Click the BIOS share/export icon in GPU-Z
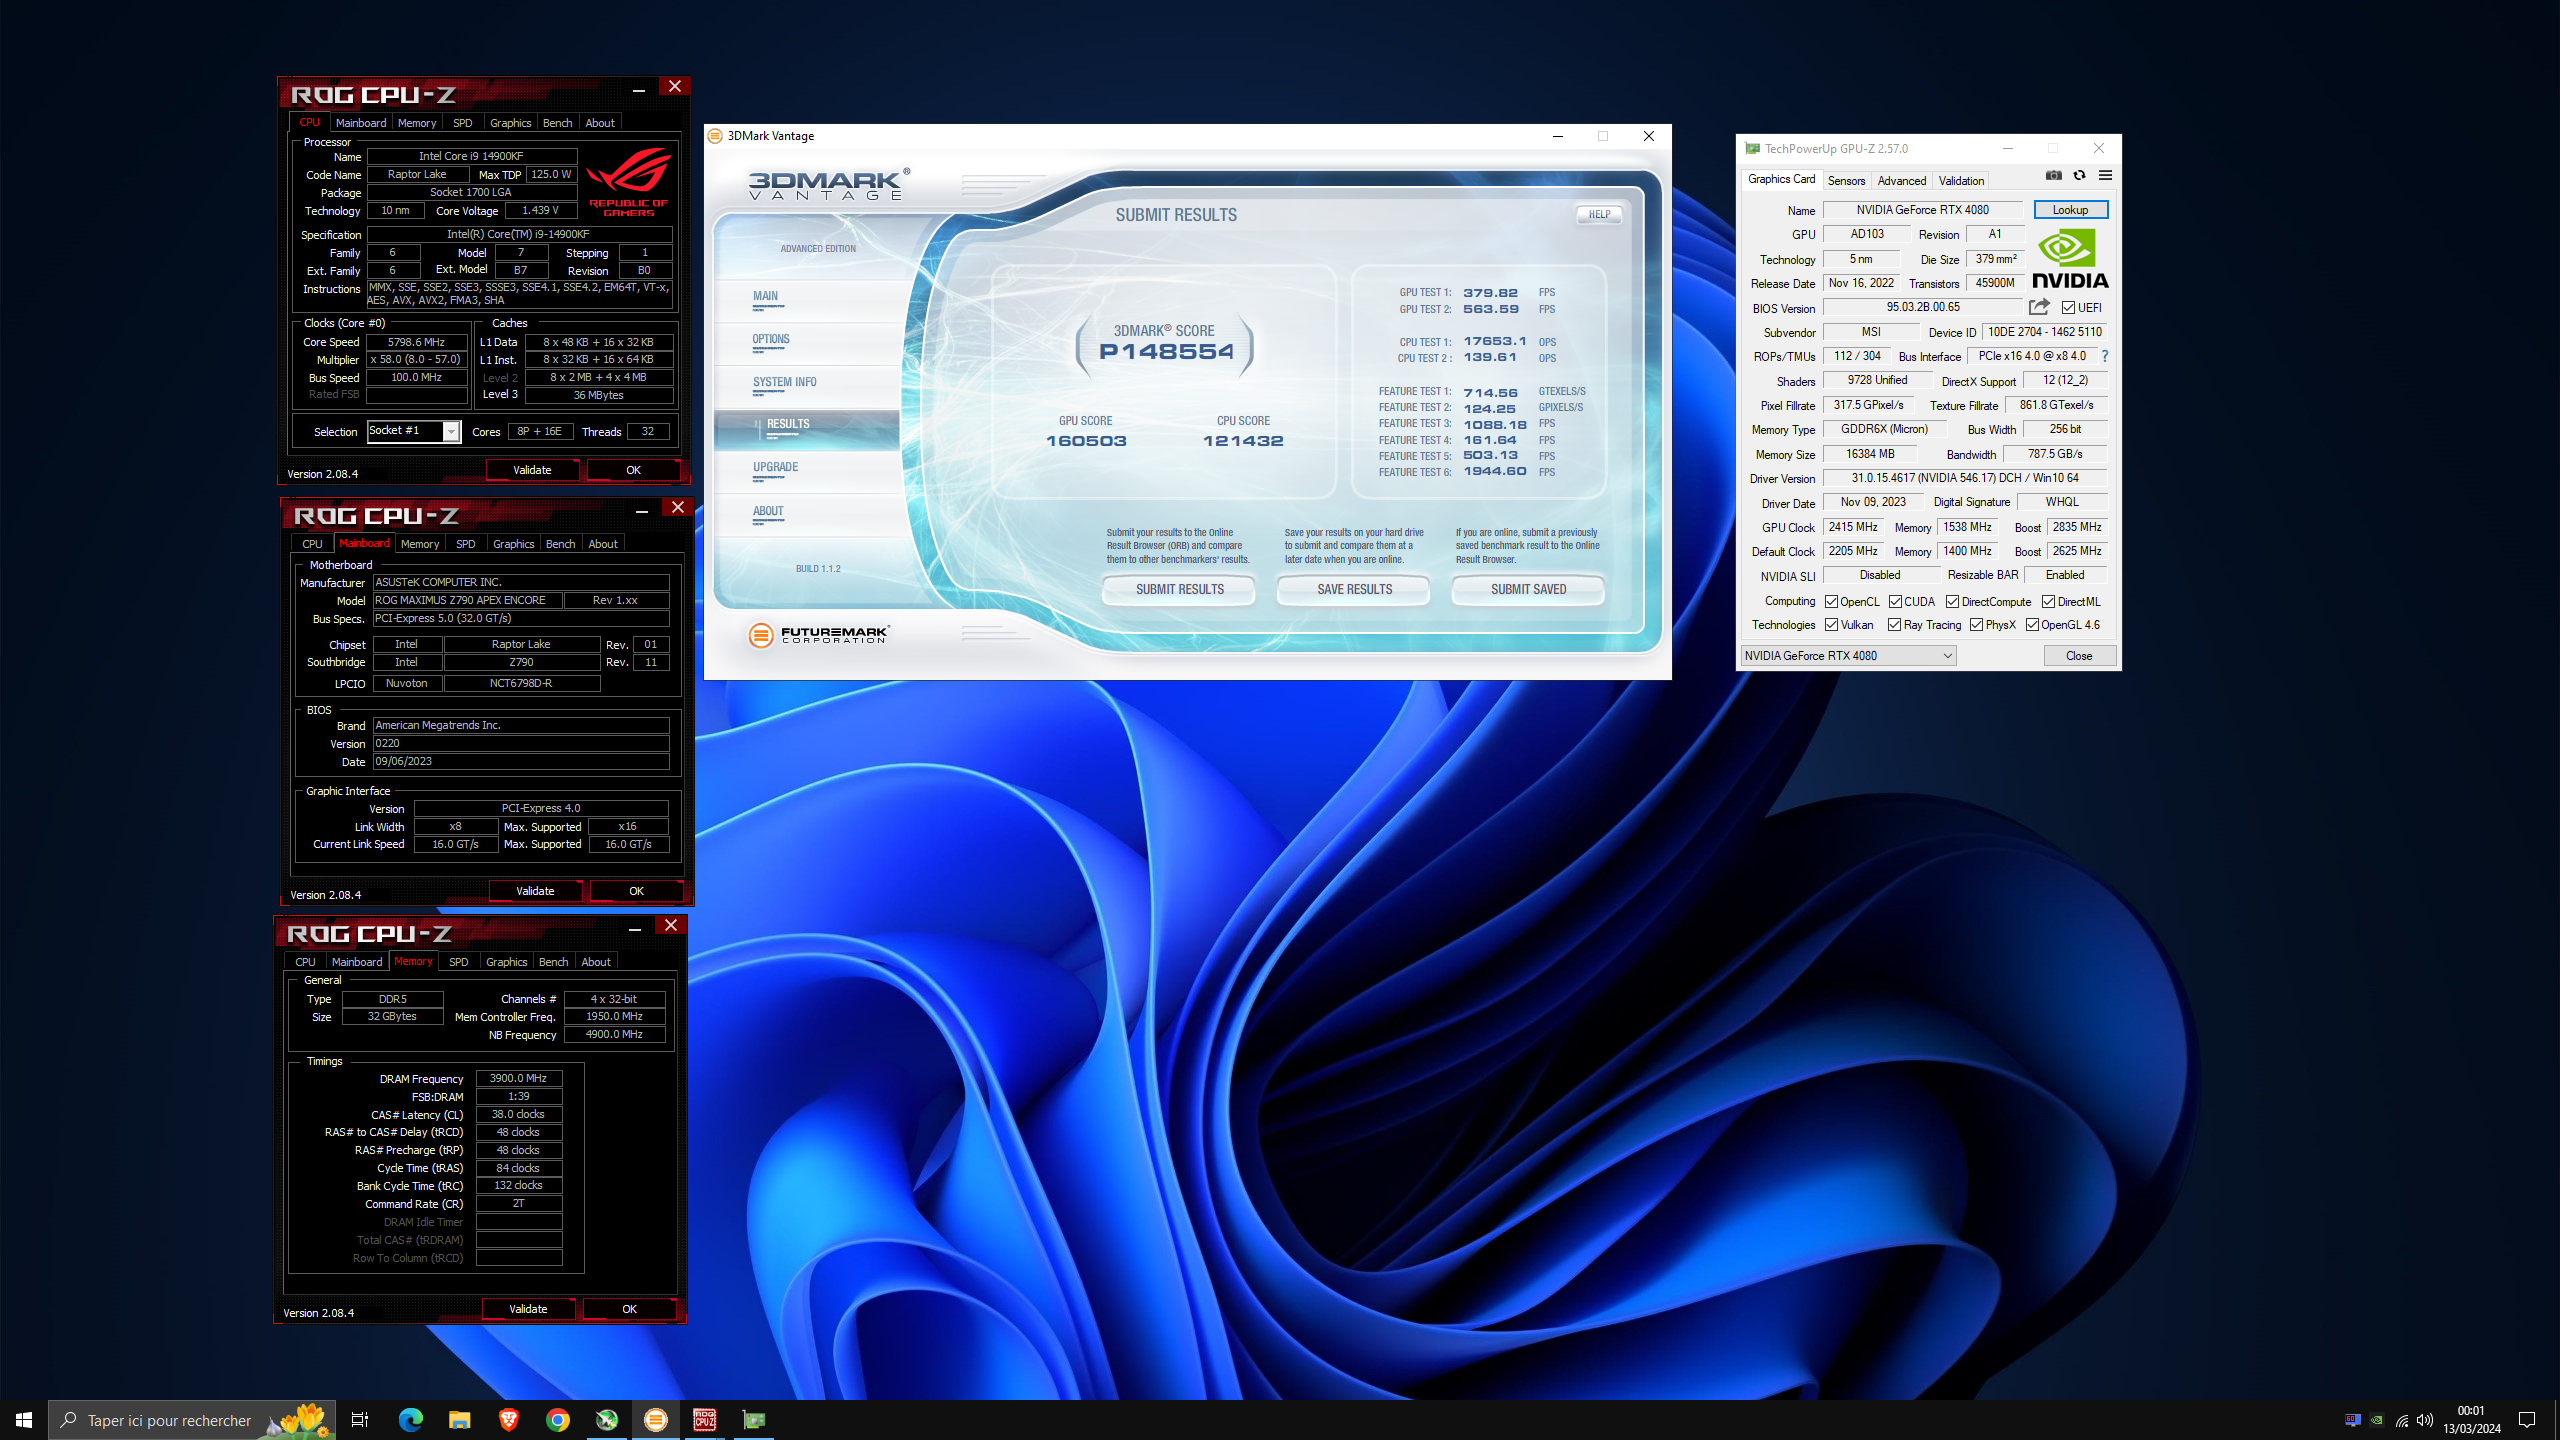Screen dimensions: 2560x1440 pos(2039,307)
